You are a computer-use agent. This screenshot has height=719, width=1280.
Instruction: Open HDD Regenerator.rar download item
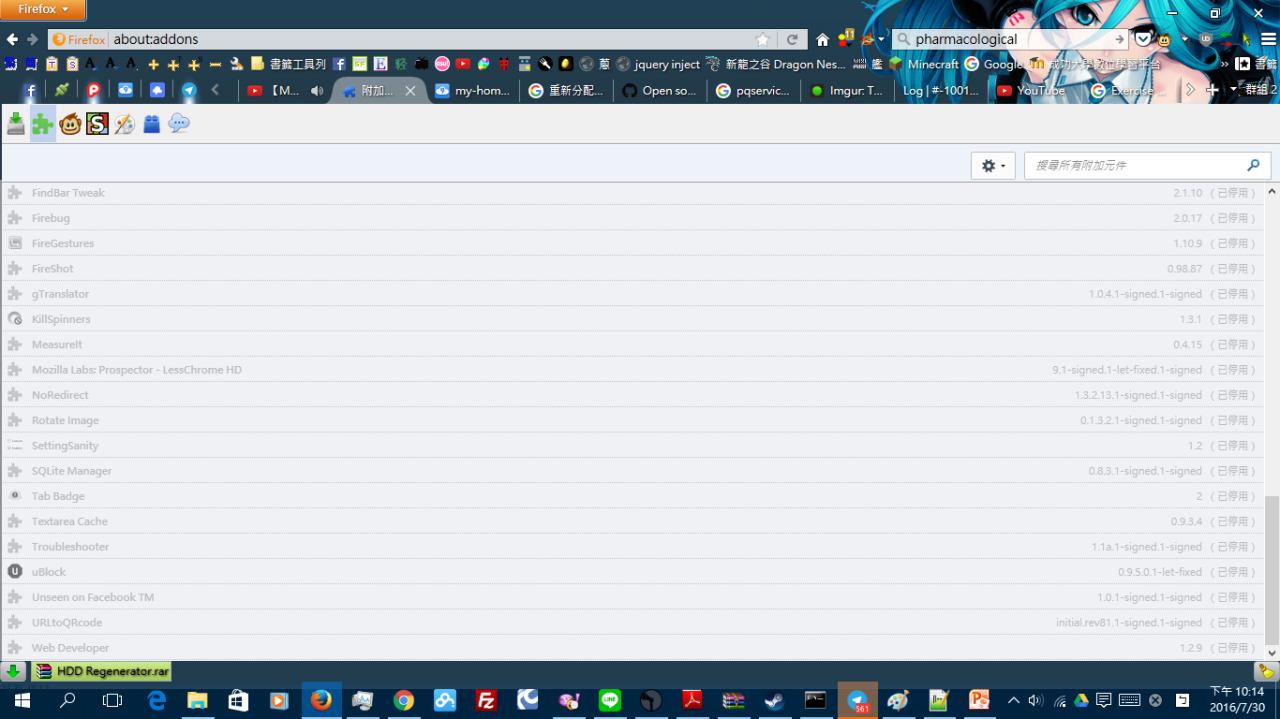coord(101,671)
